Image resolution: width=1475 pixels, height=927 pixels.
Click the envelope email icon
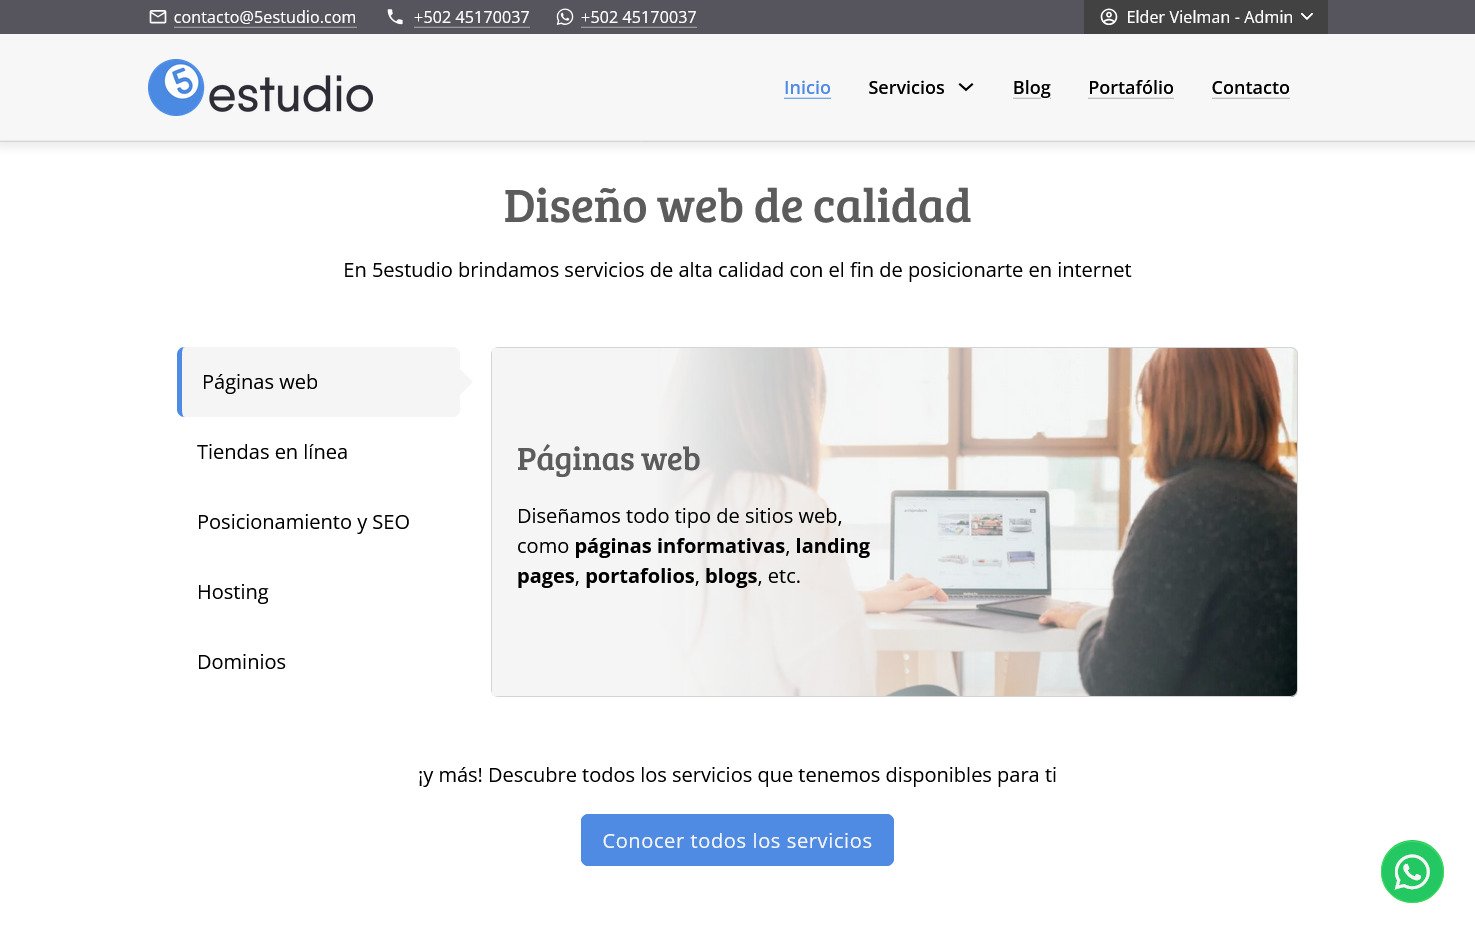click(x=158, y=17)
